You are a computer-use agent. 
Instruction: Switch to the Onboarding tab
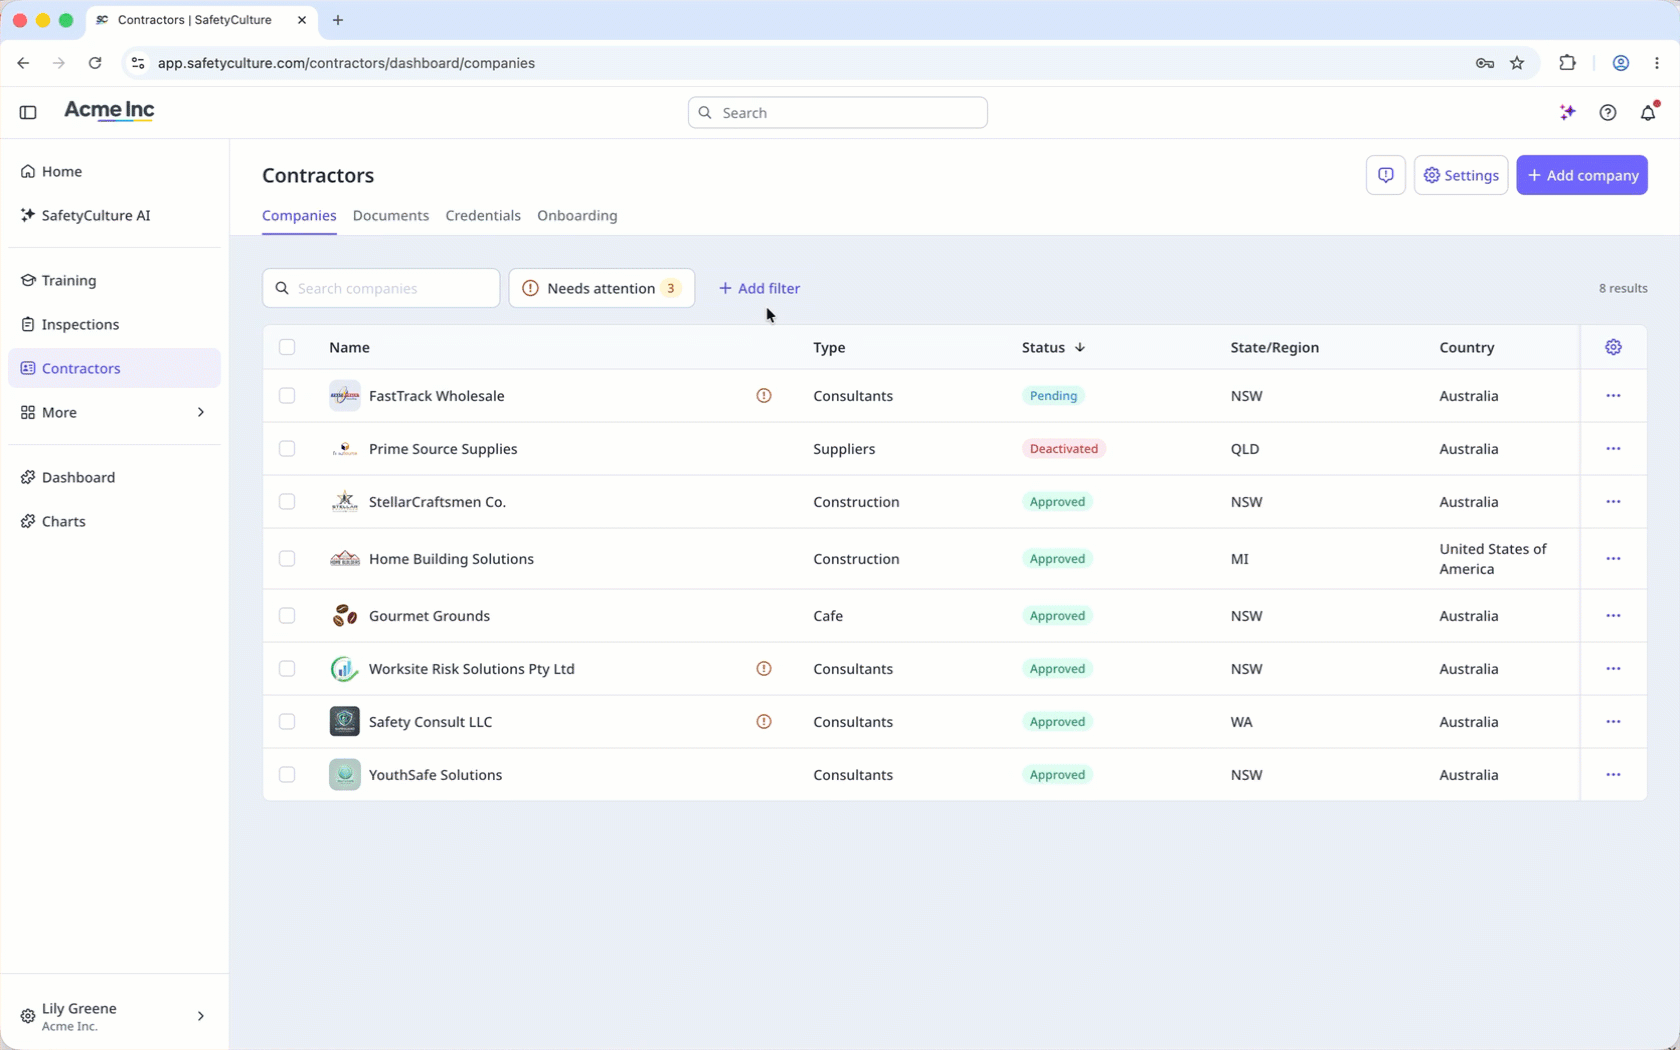577,216
